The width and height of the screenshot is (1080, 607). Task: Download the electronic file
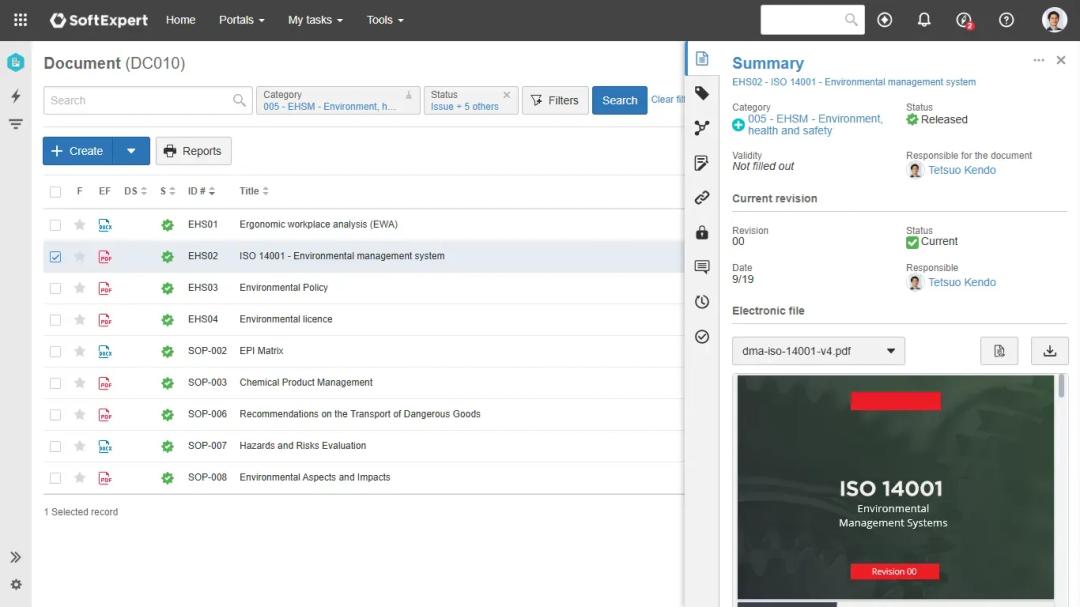click(x=1049, y=351)
